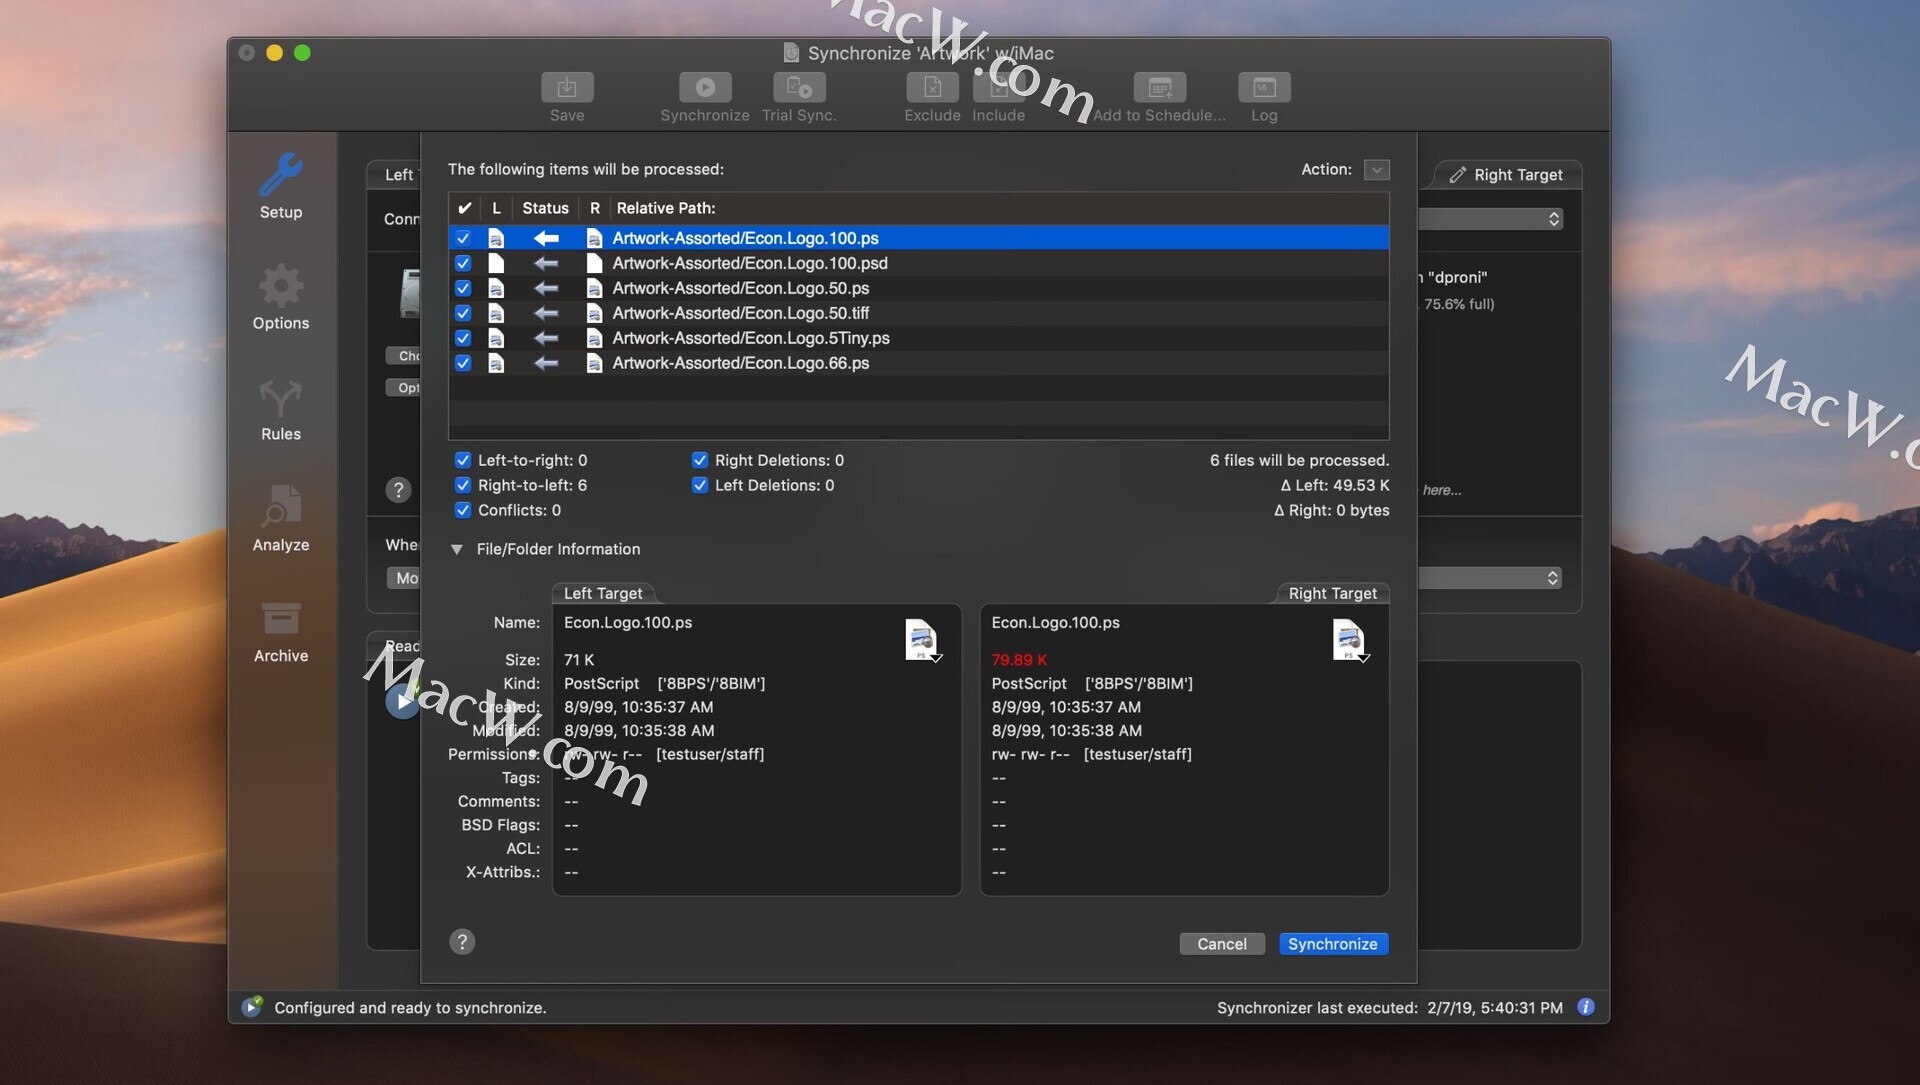The image size is (1920, 1085).
Task: Select the Econ.Logo.5Tiny.ps row
Action: click(x=750, y=338)
